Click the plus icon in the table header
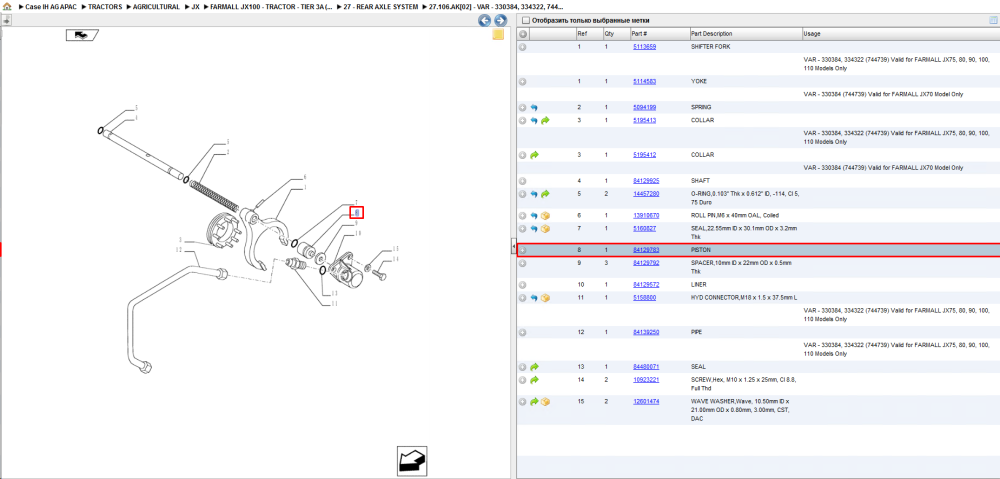Viewport: 1000px width, 479px height. (x=522, y=34)
